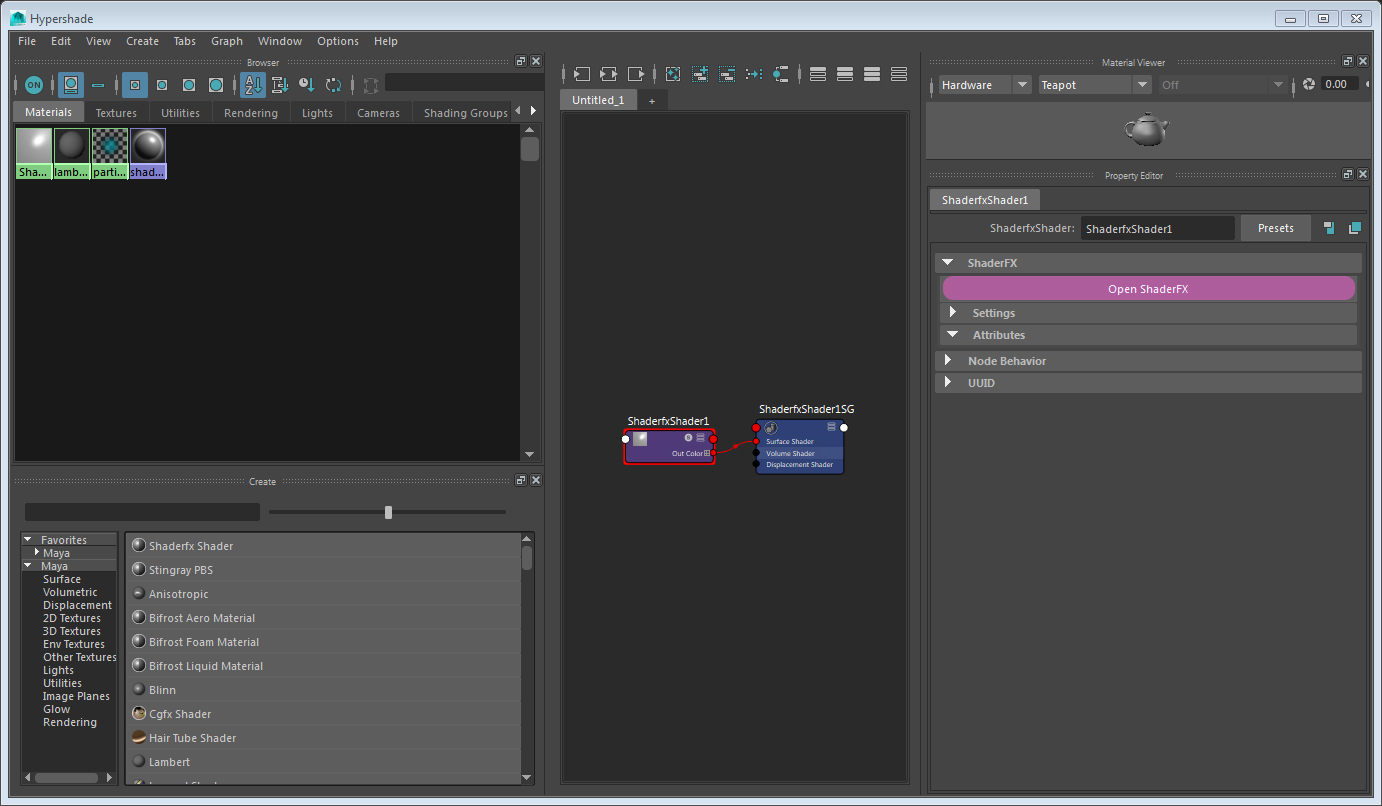Show input connections in graph
The width and height of the screenshot is (1382, 806).
click(x=581, y=74)
